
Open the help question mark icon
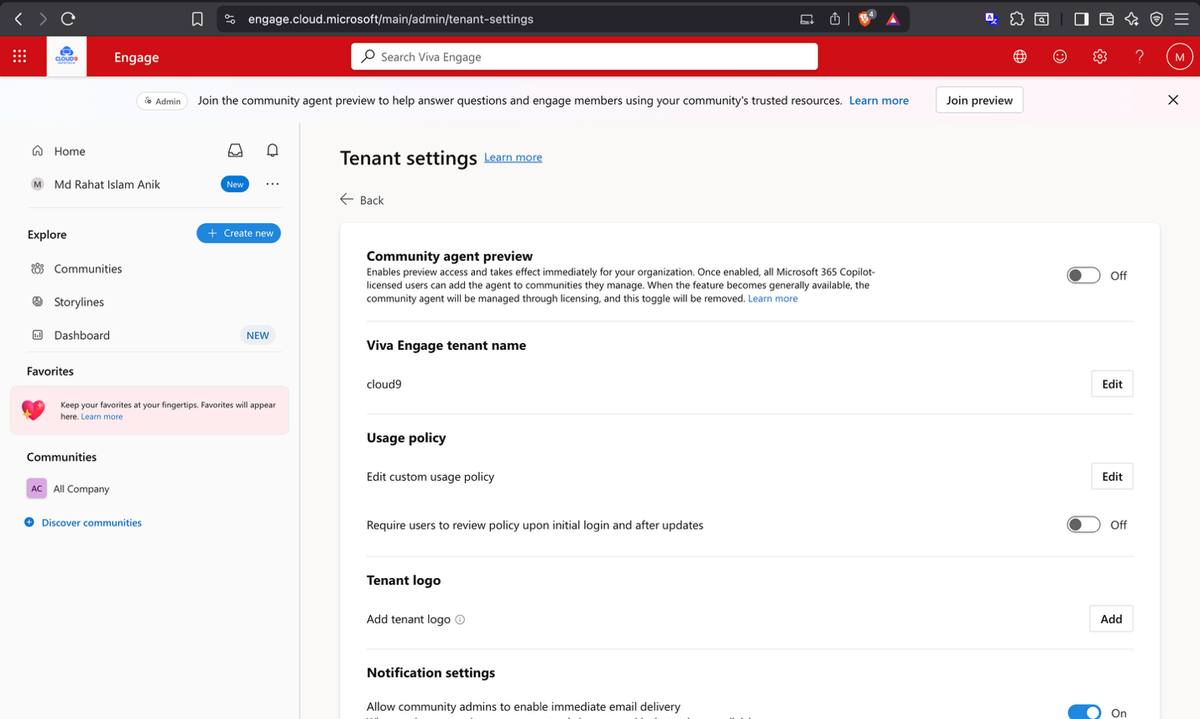[x=1140, y=57]
